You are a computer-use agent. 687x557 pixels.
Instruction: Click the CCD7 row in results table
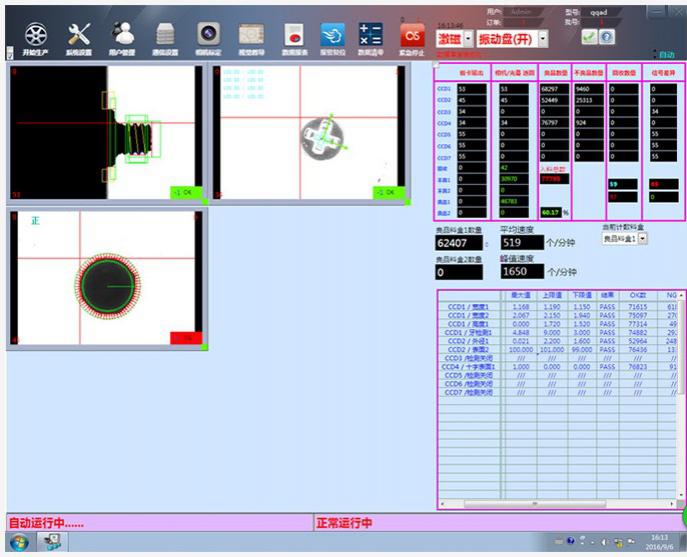(x=559, y=392)
